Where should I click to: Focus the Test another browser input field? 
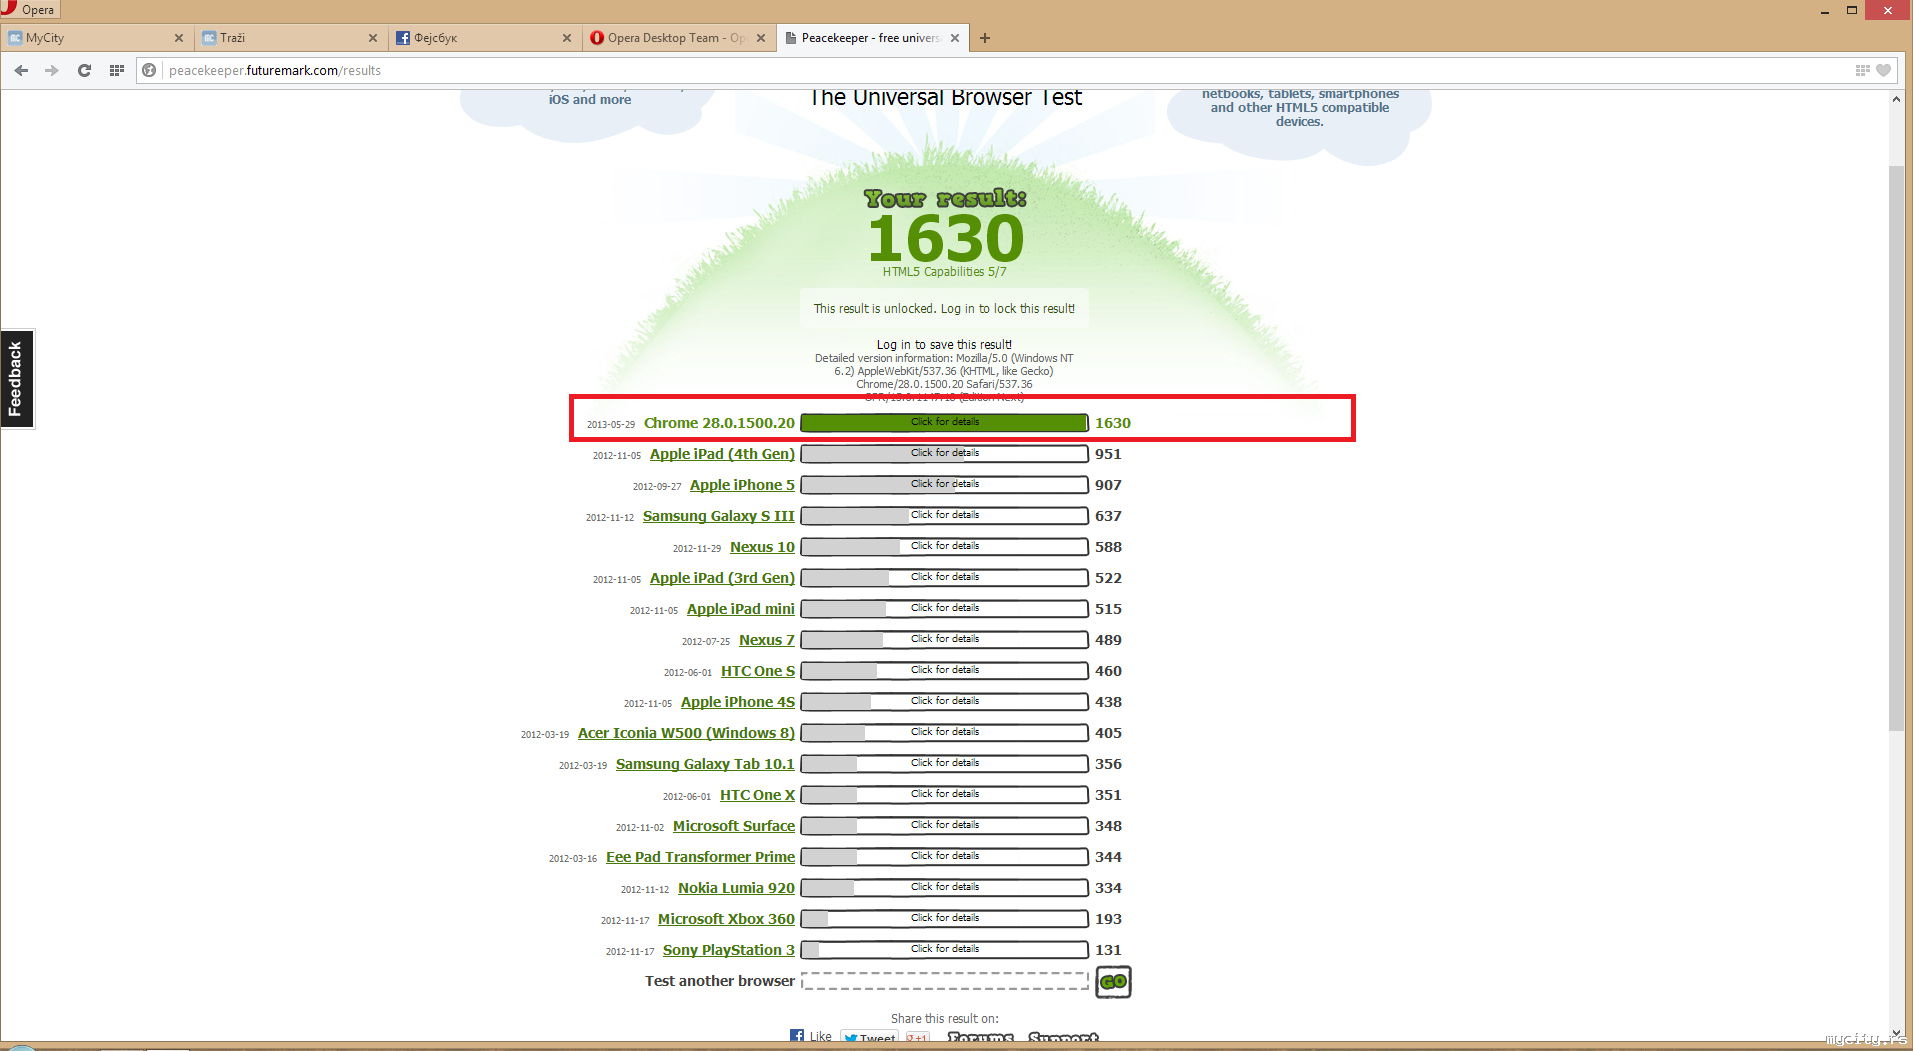[945, 981]
